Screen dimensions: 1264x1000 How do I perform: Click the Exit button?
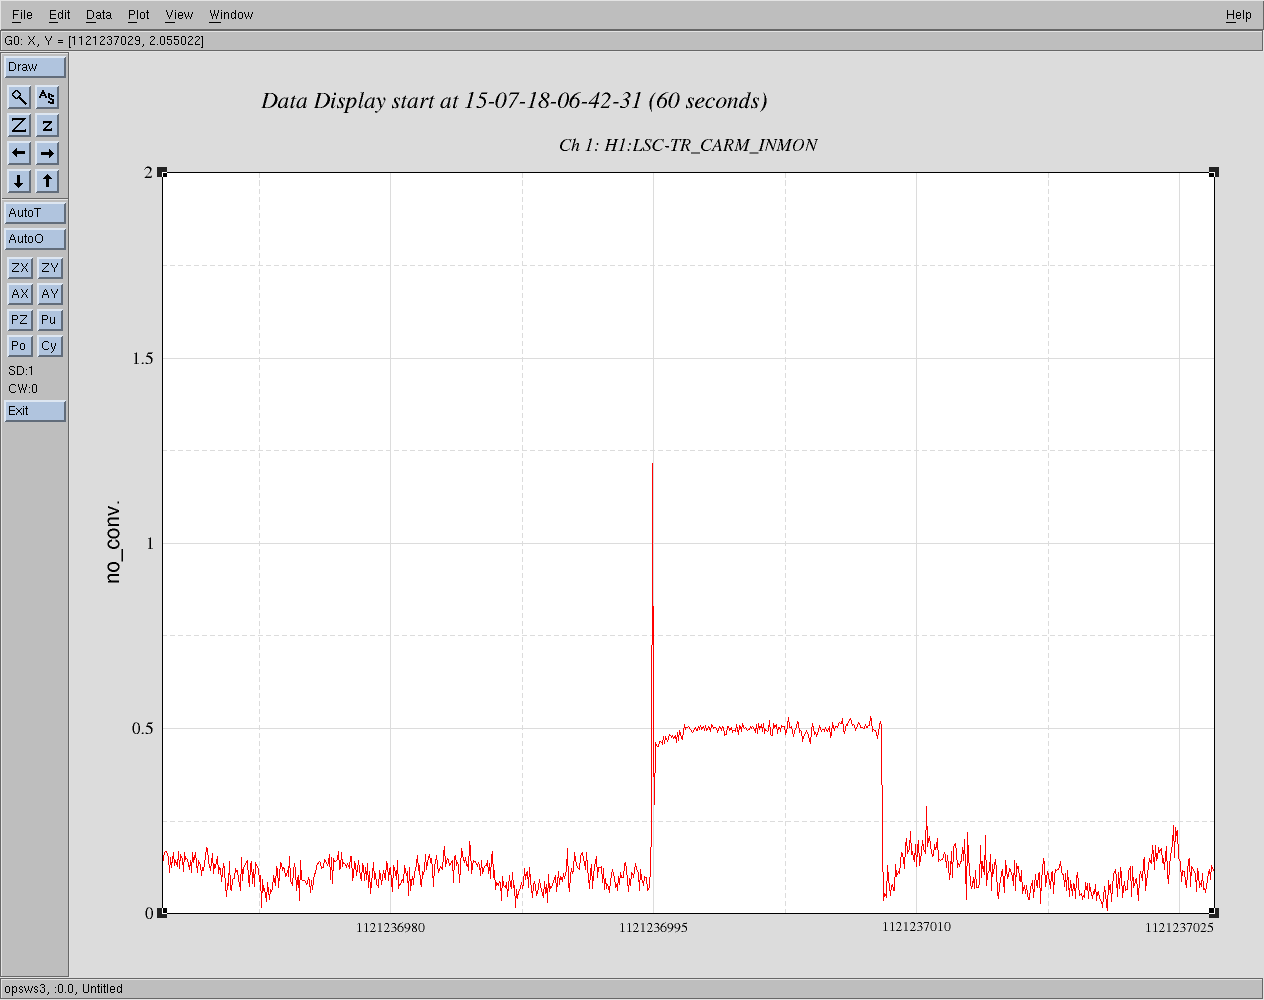tap(35, 411)
